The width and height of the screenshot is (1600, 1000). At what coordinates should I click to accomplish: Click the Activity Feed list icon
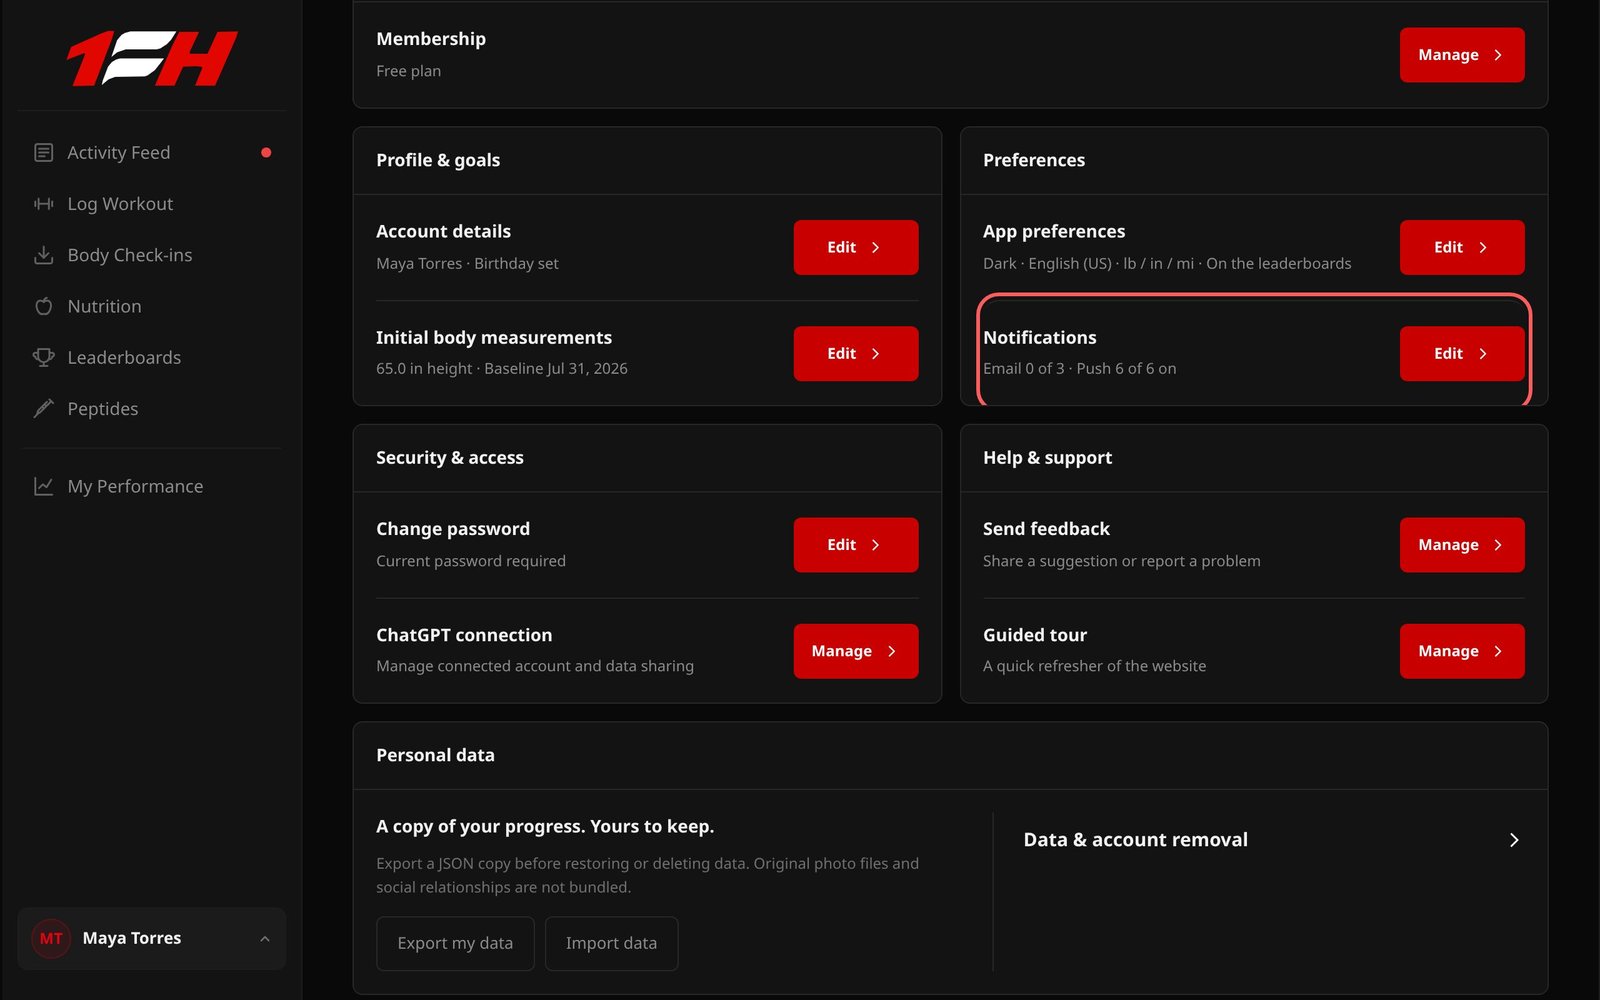pos(43,152)
